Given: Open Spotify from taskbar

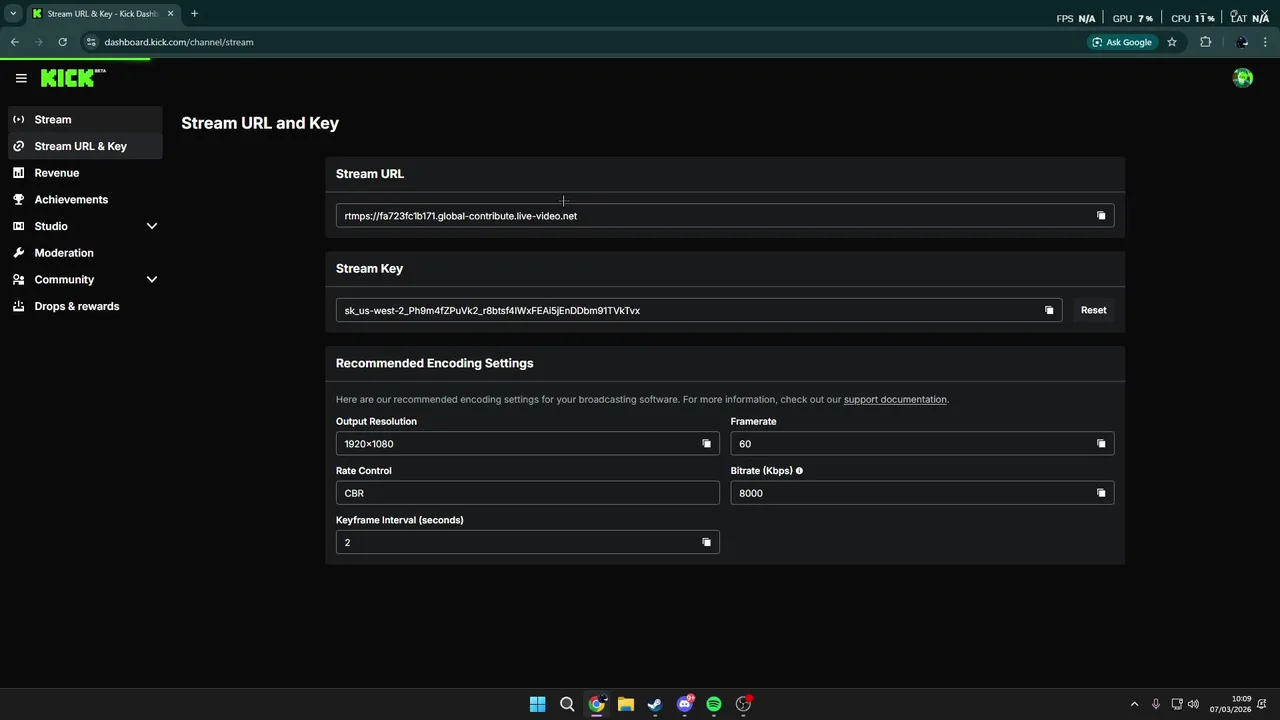Looking at the screenshot, I should pos(714,704).
